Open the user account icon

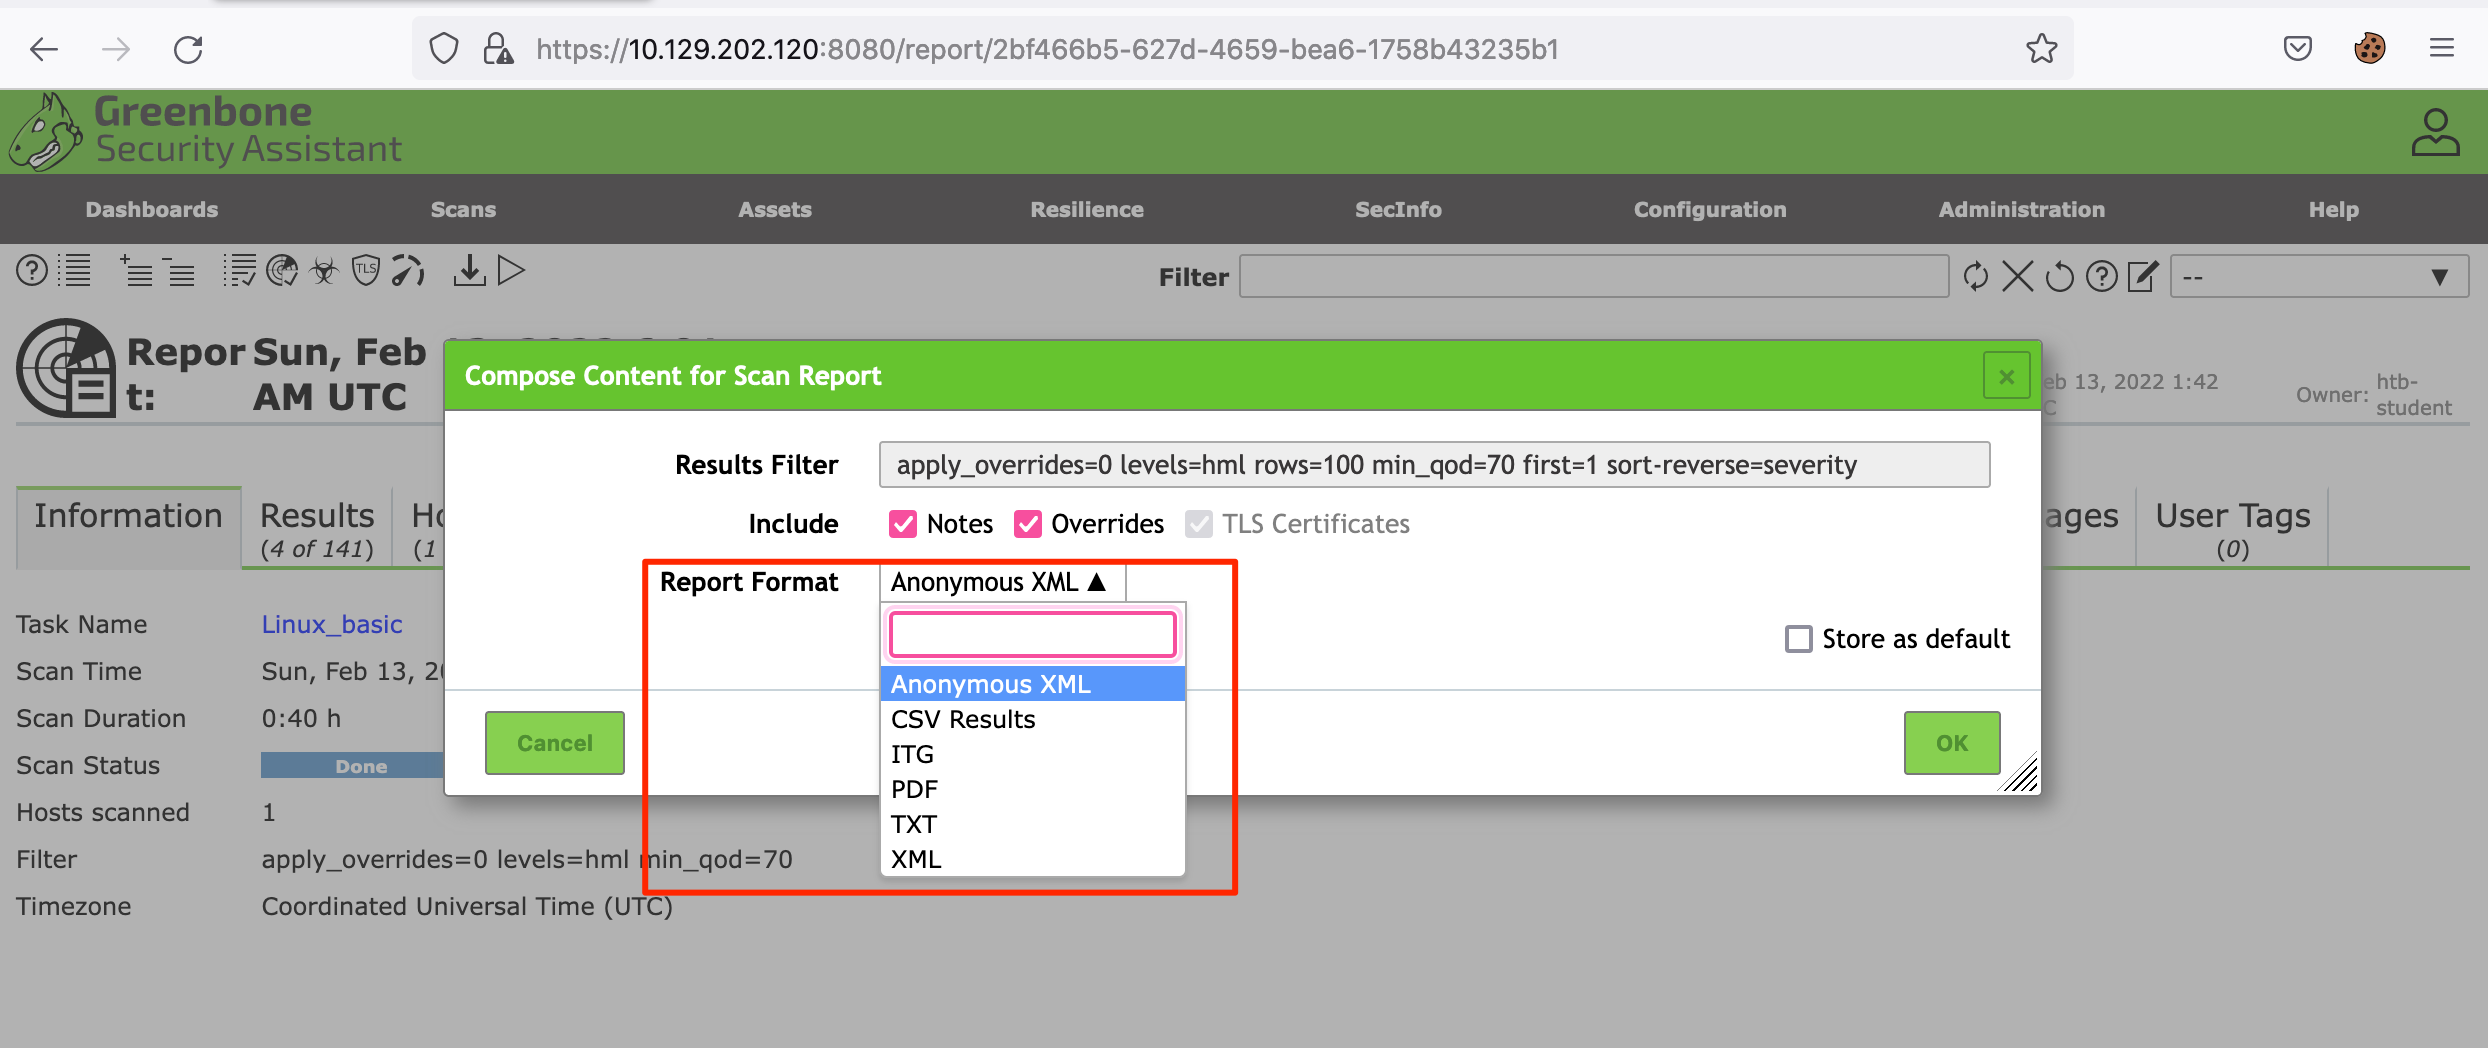(2434, 133)
